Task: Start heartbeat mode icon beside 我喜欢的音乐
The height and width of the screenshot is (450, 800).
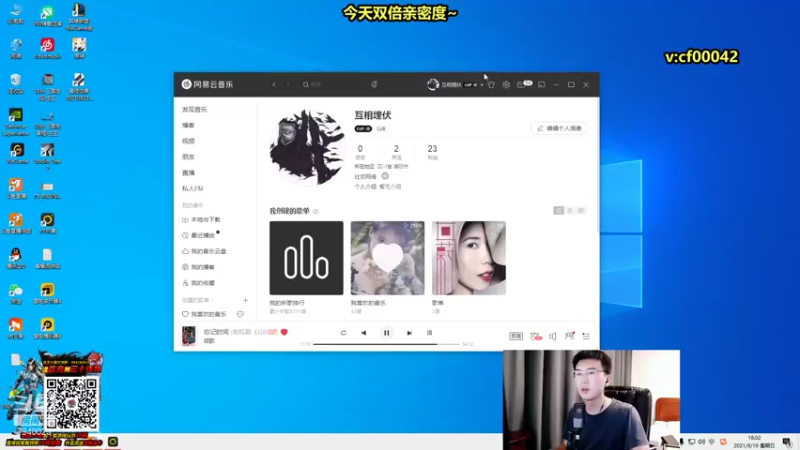Action: 240,314
